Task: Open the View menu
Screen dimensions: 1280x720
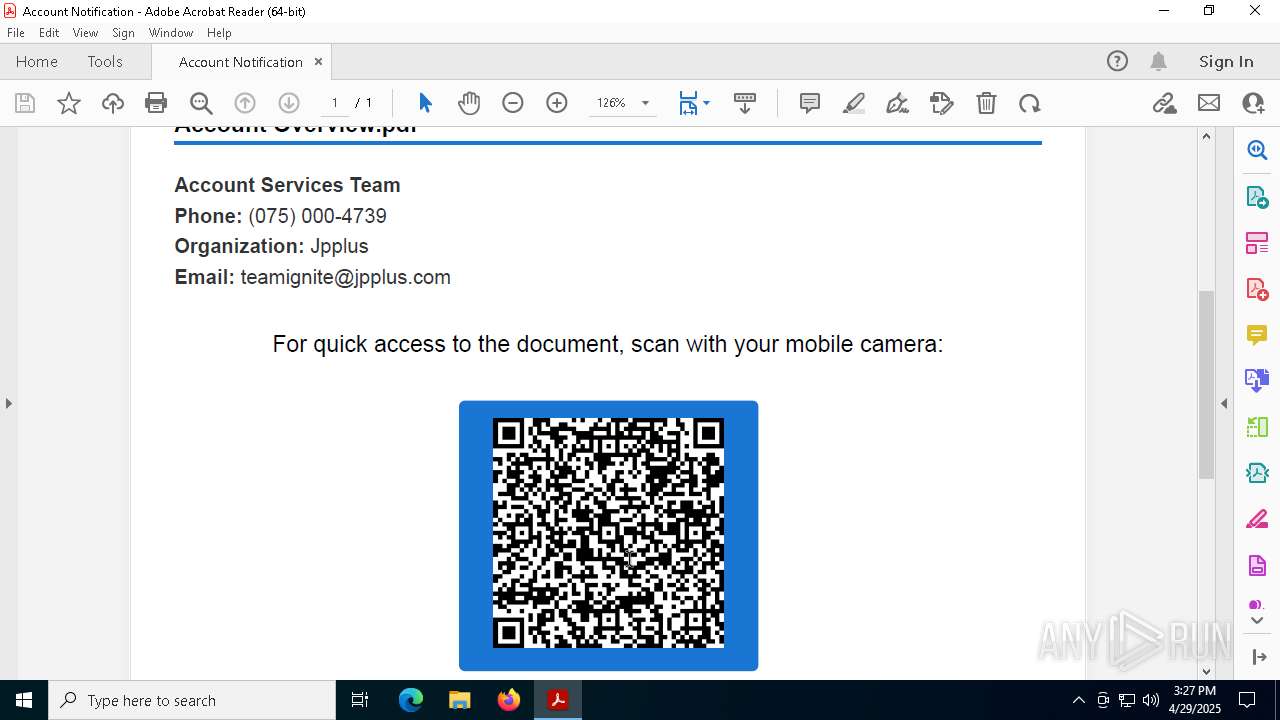Action: (85, 32)
